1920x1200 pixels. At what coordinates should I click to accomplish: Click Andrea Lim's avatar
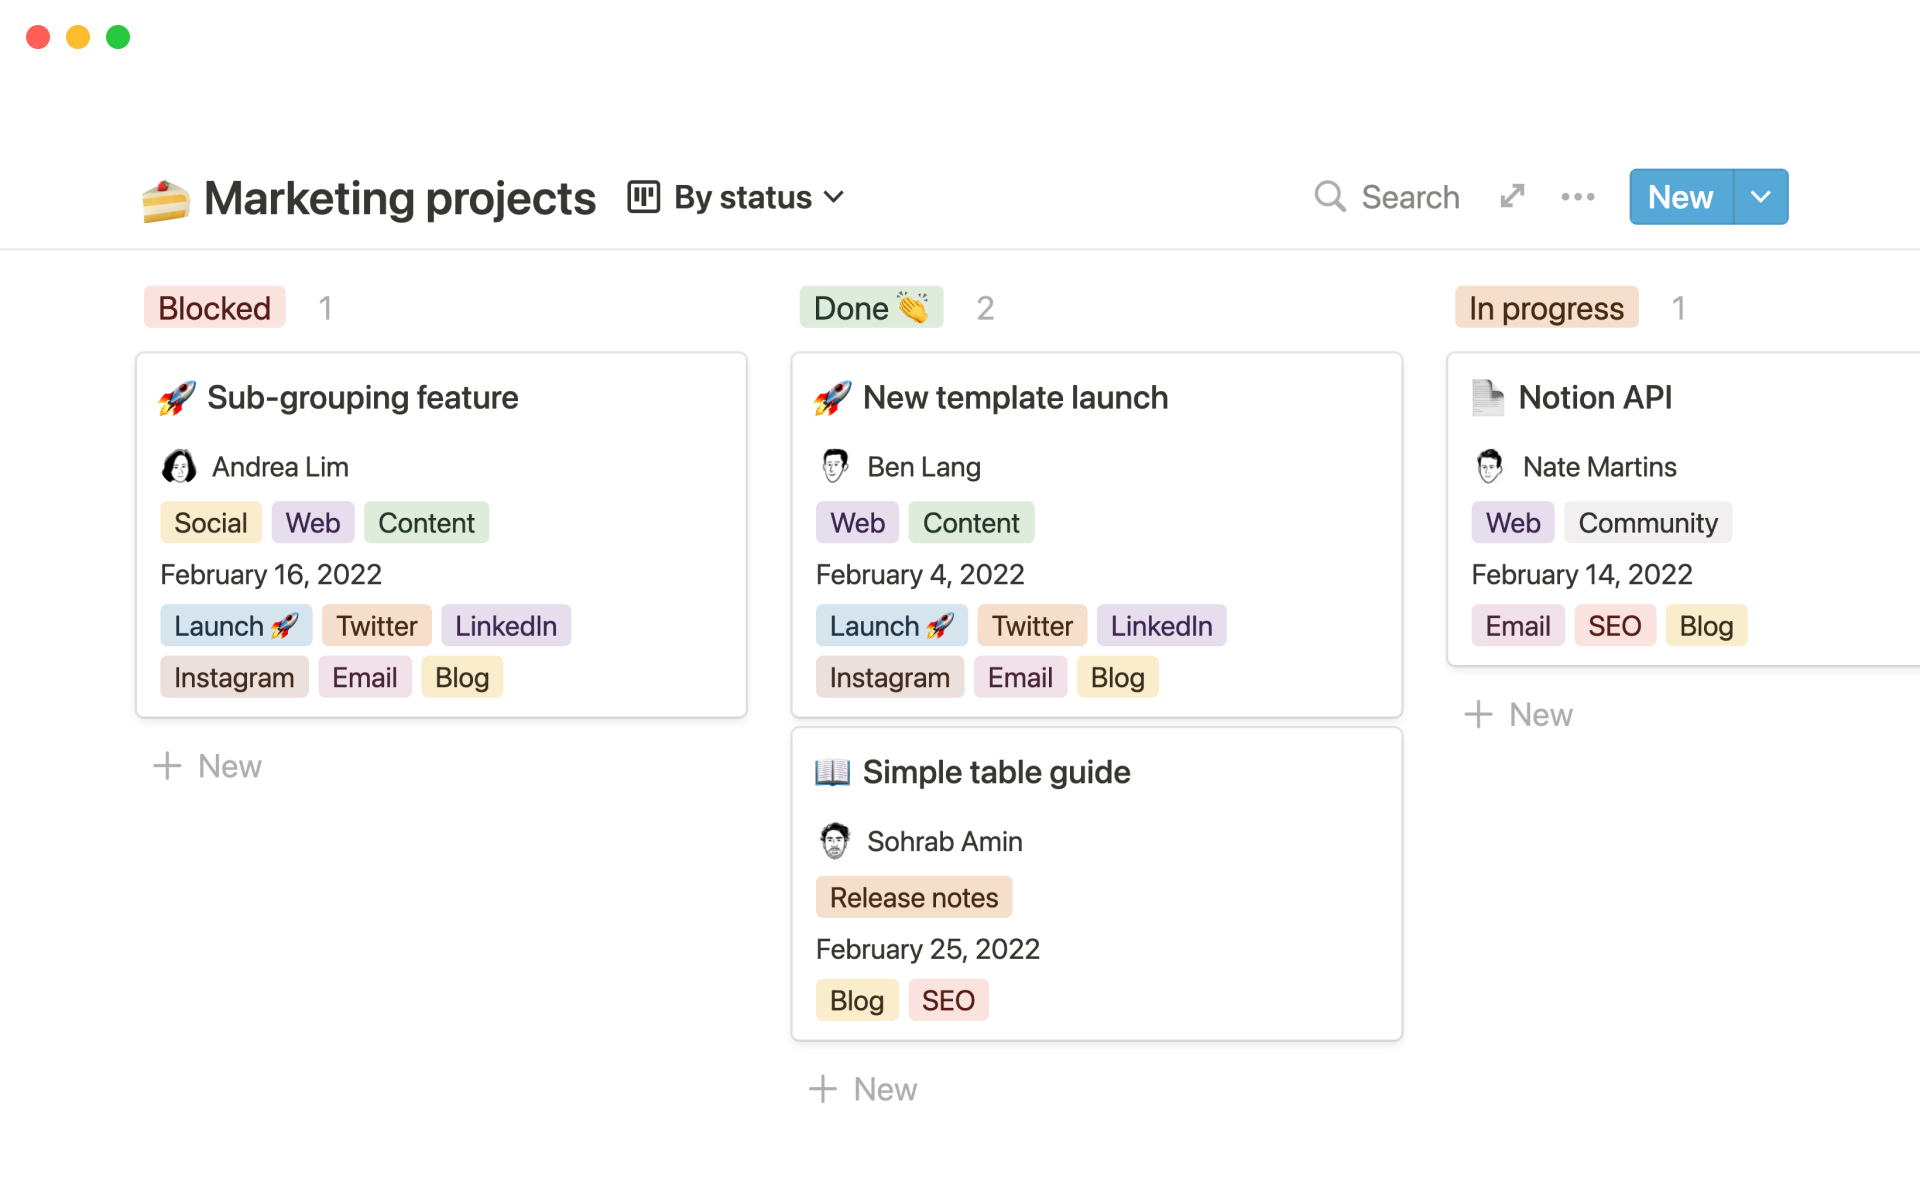179,466
